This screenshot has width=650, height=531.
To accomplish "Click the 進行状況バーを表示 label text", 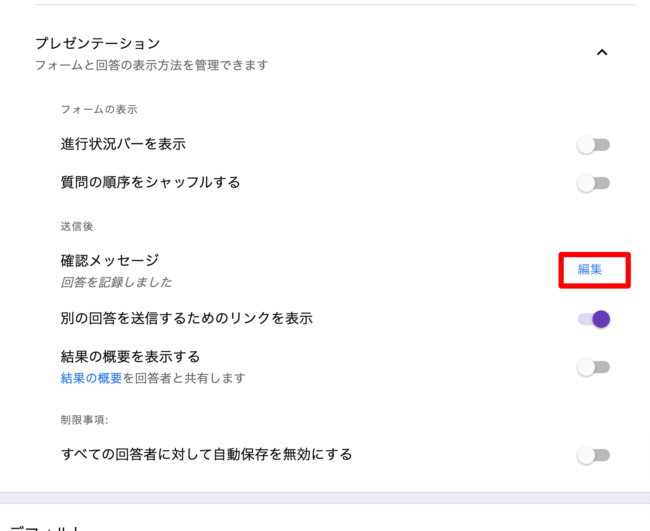I will 123,144.
